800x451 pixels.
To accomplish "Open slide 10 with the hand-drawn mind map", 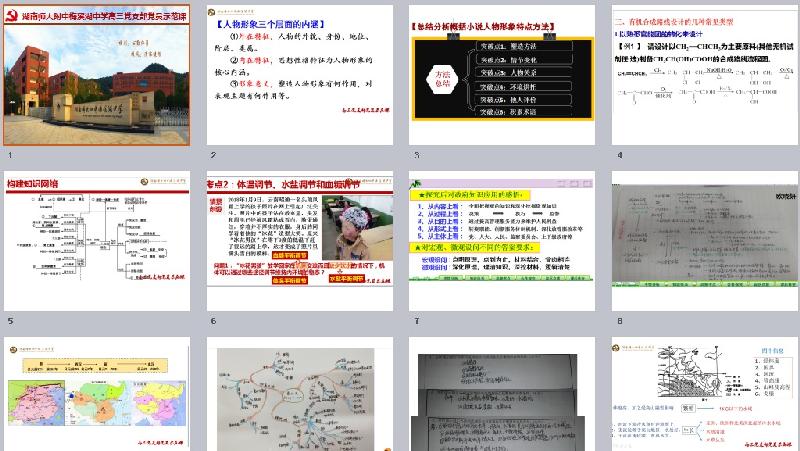I will click(x=300, y=396).
